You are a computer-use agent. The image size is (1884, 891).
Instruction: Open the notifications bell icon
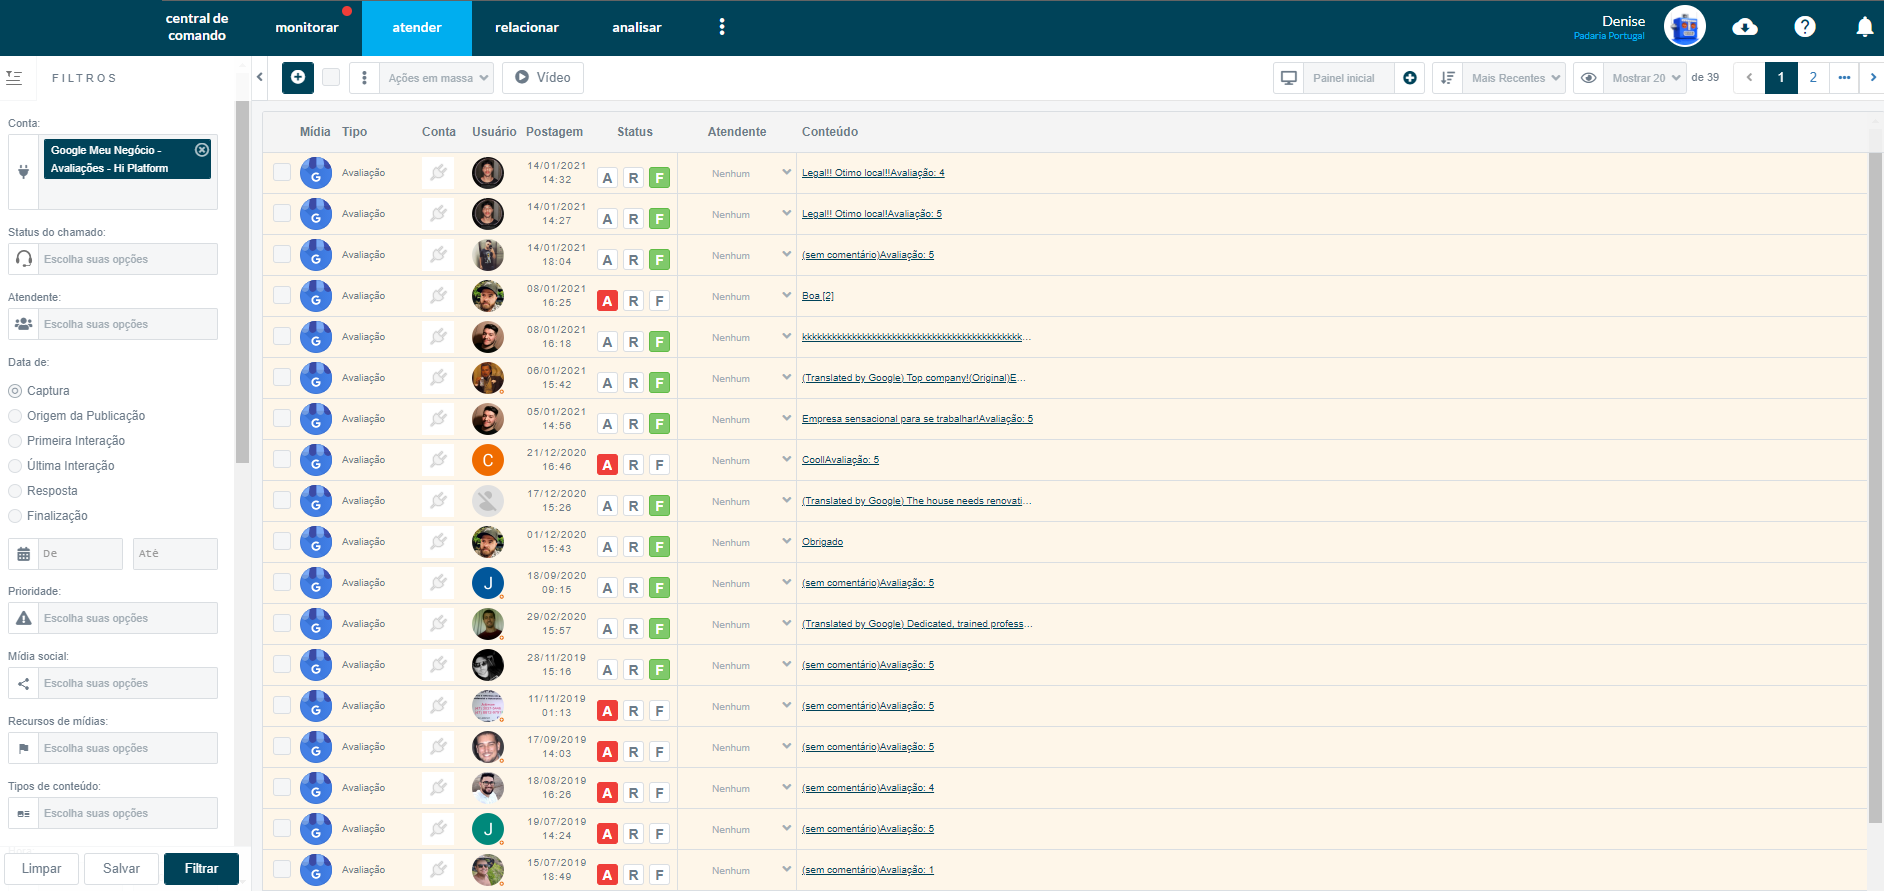tap(1865, 27)
